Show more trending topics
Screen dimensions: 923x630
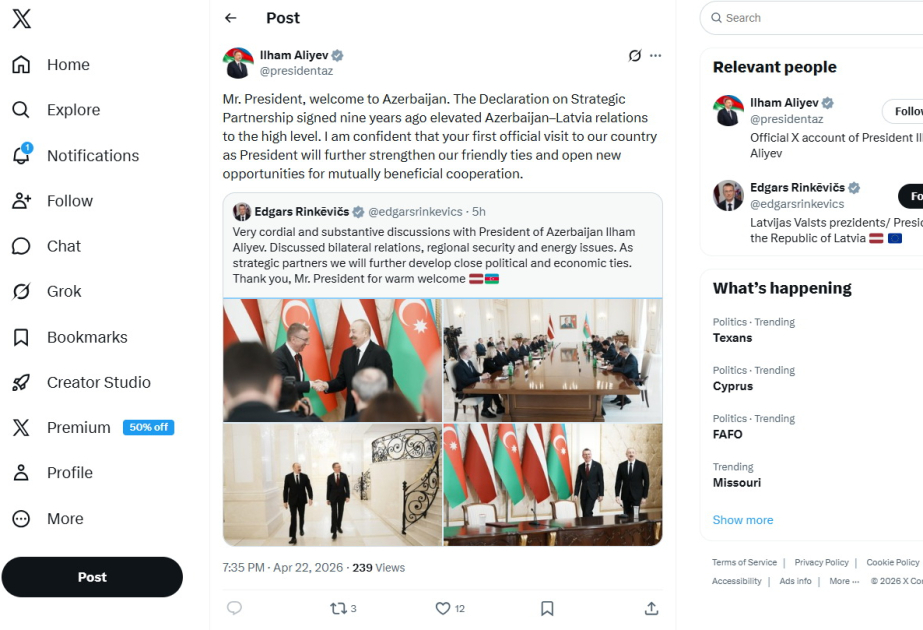coord(742,519)
